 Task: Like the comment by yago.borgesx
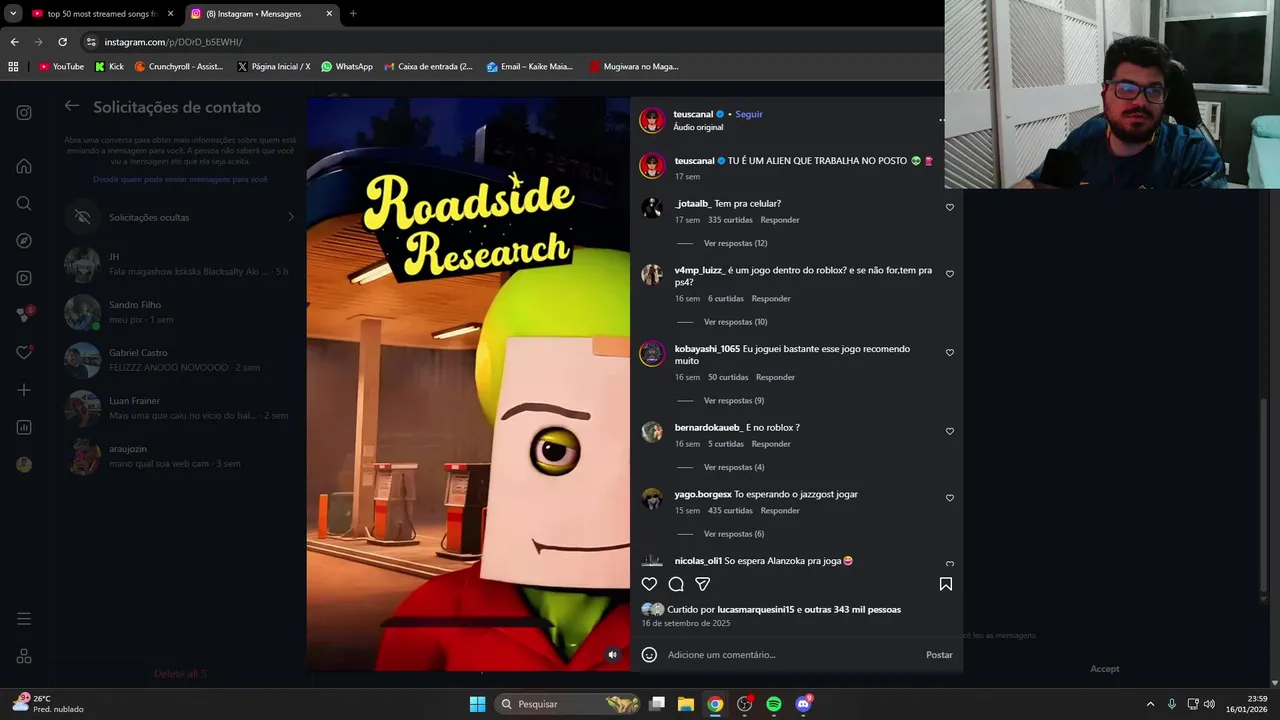(950, 498)
